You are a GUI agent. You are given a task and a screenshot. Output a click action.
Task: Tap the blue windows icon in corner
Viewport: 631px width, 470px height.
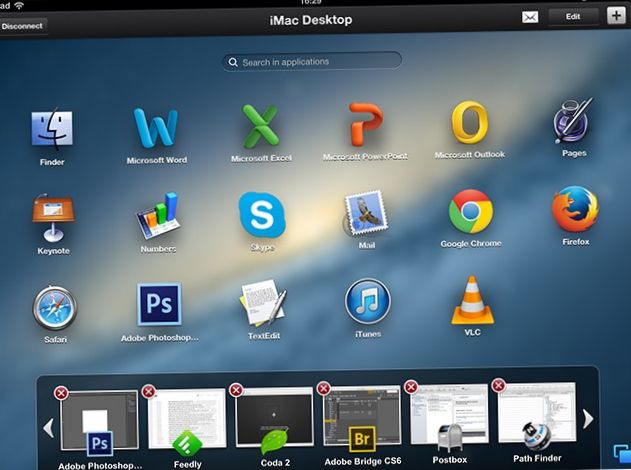(x=622, y=454)
